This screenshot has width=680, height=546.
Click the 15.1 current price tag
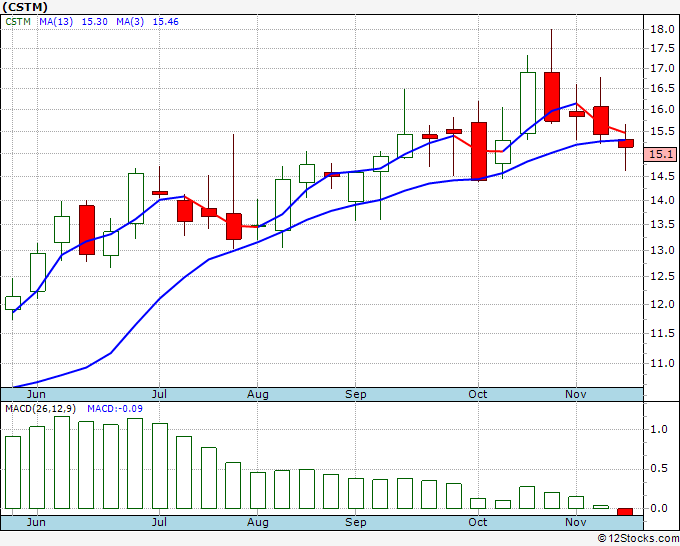coord(660,154)
